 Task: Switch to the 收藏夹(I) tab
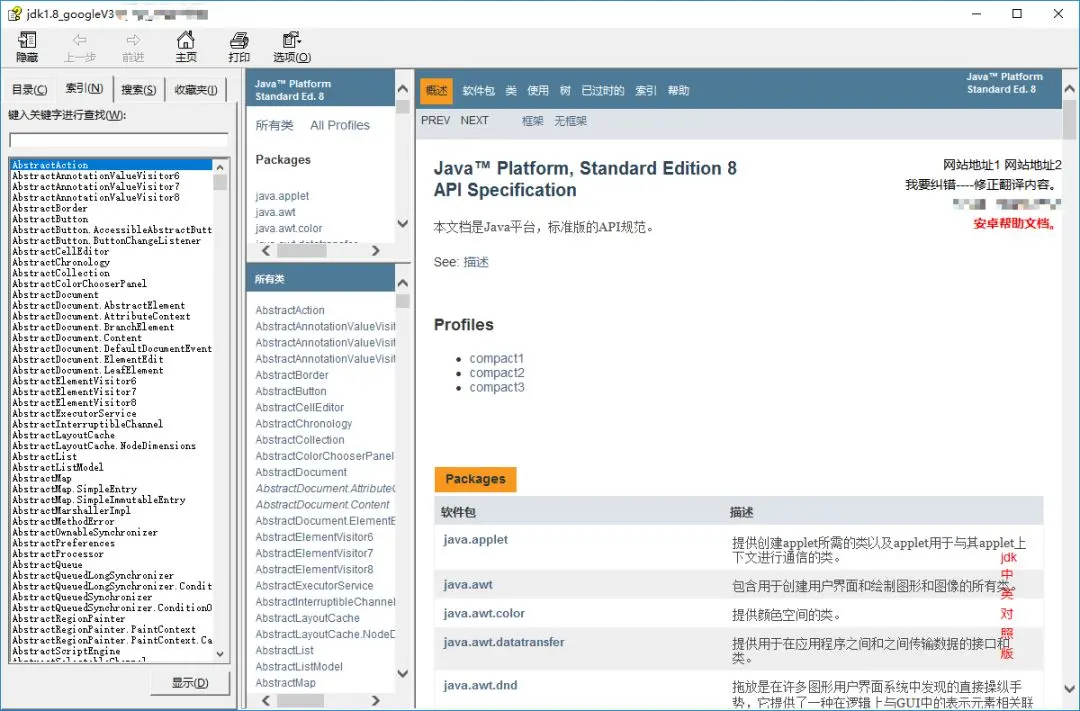(196, 90)
